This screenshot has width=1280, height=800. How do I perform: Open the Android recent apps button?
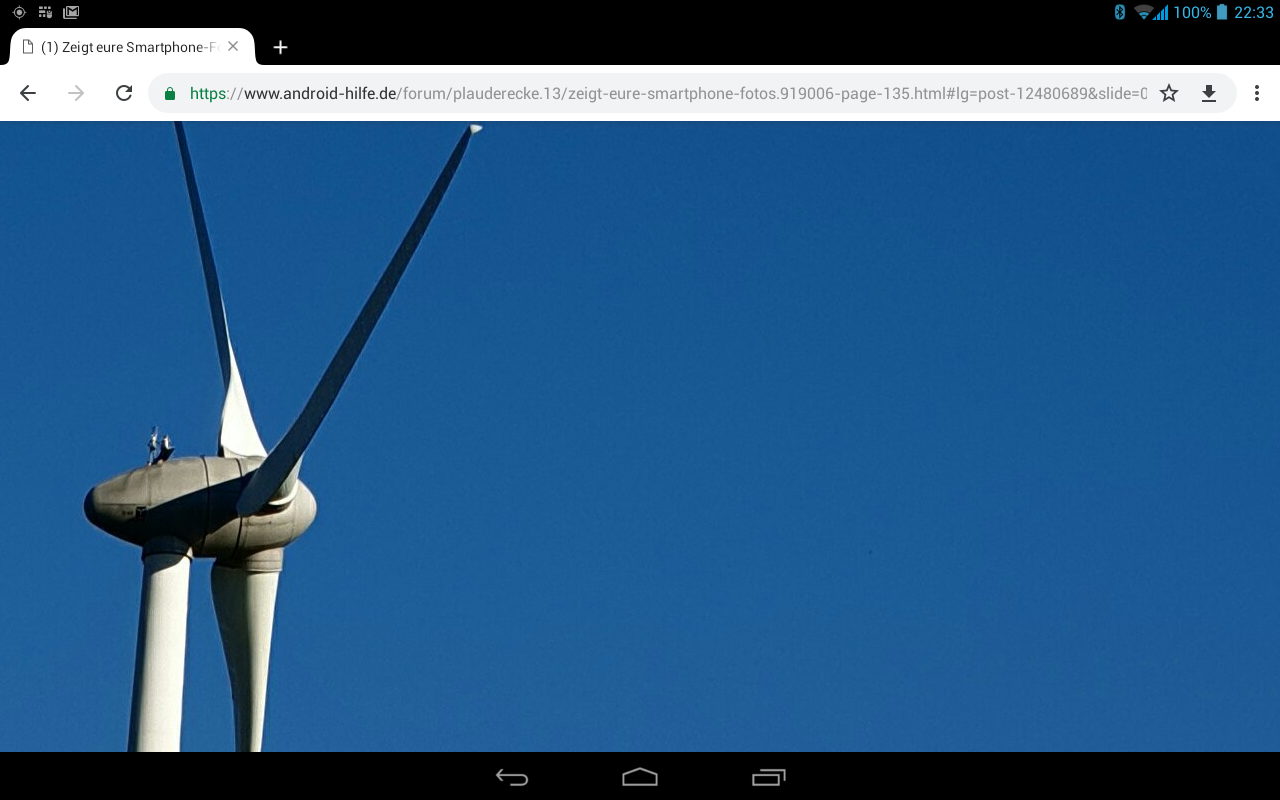point(768,777)
